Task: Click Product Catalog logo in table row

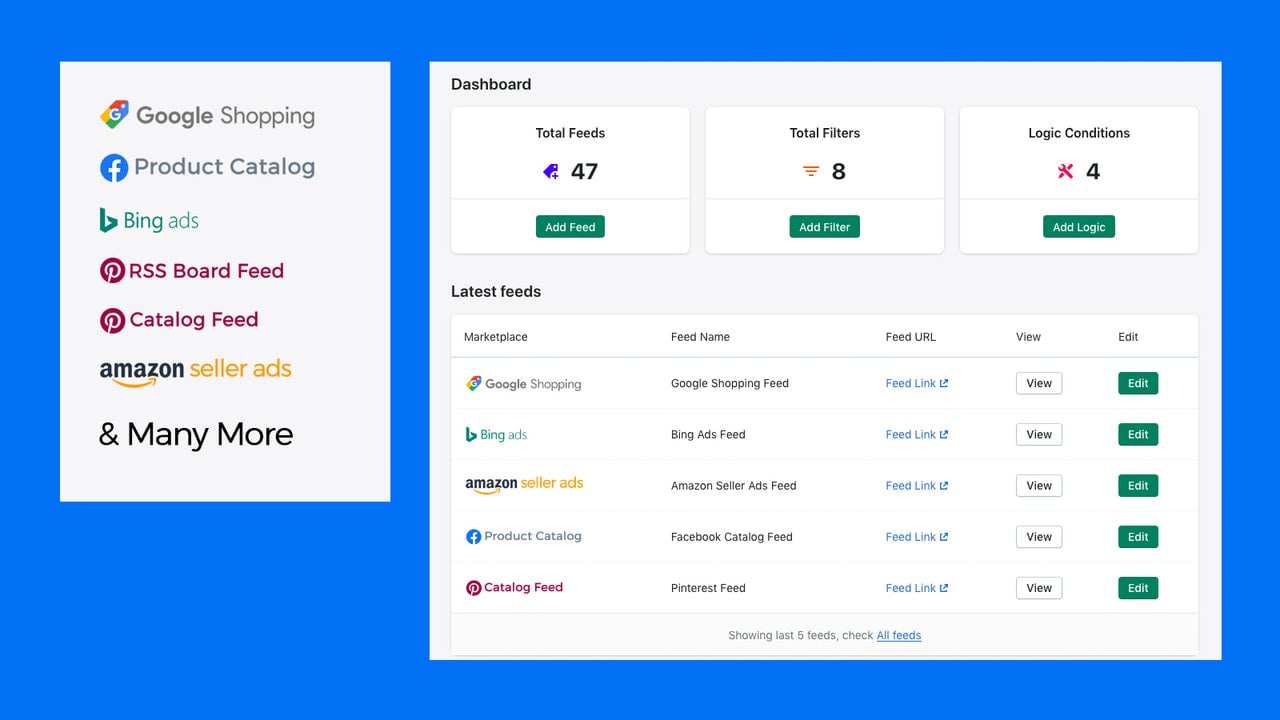Action: [x=524, y=536]
